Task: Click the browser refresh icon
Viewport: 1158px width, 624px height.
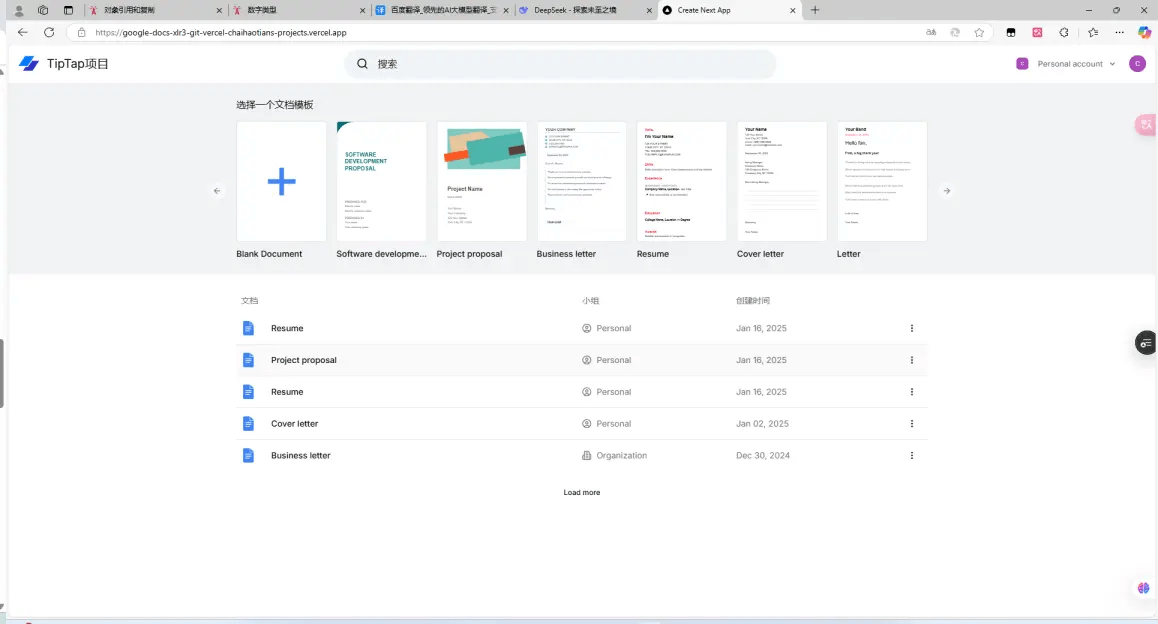Action: click(49, 32)
